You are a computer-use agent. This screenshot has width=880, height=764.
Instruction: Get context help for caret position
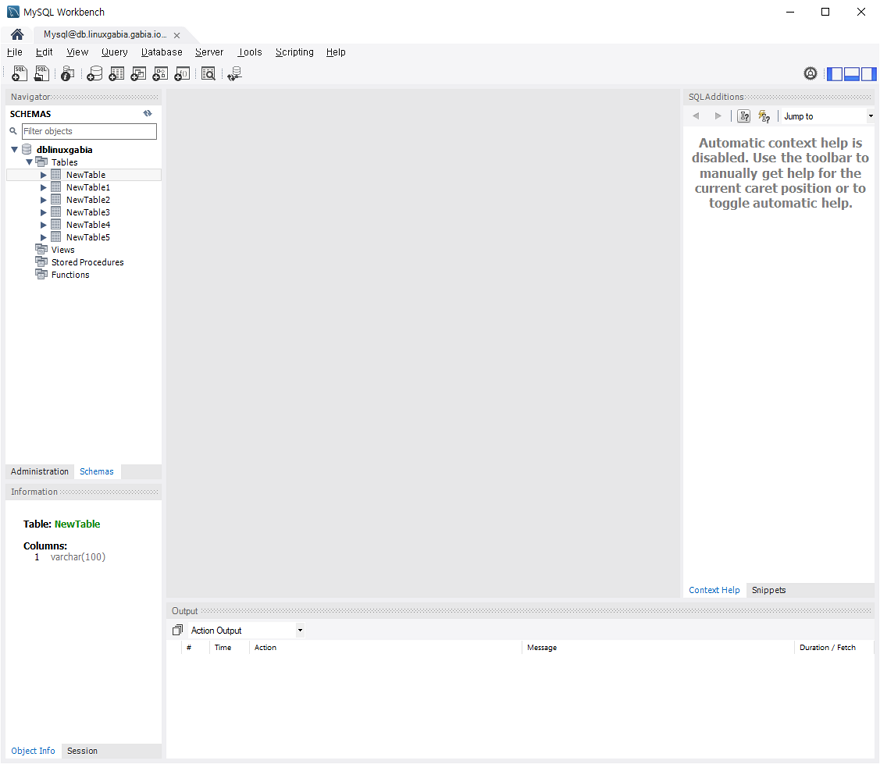(x=744, y=116)
